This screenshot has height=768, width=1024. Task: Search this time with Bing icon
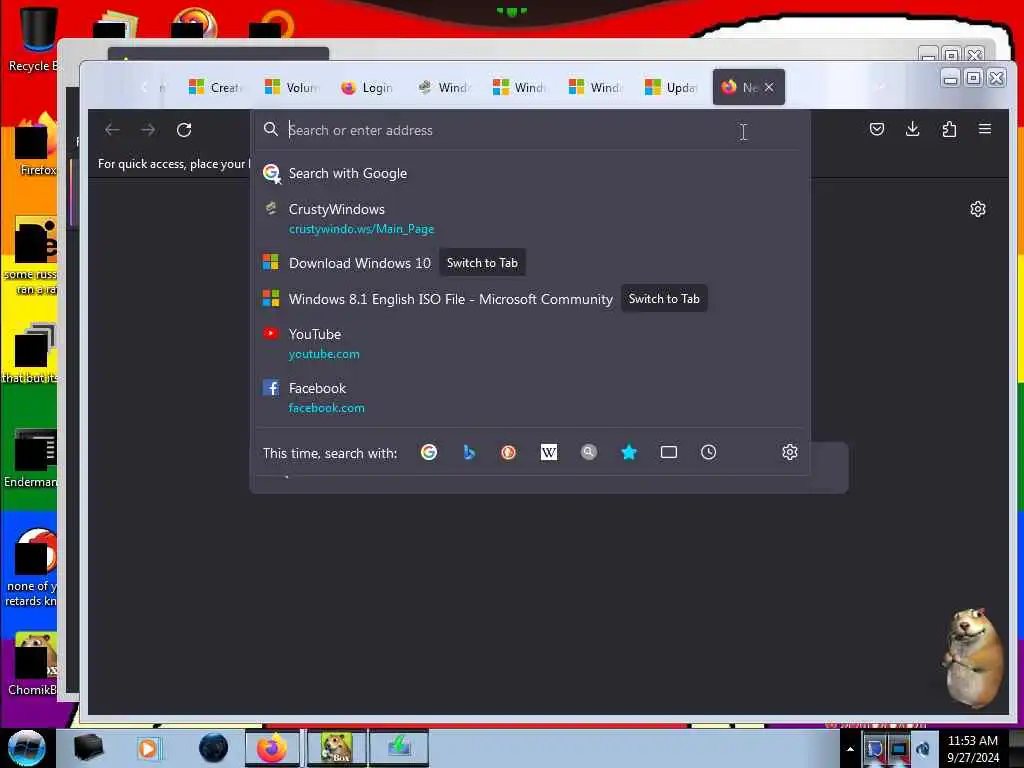469,452
